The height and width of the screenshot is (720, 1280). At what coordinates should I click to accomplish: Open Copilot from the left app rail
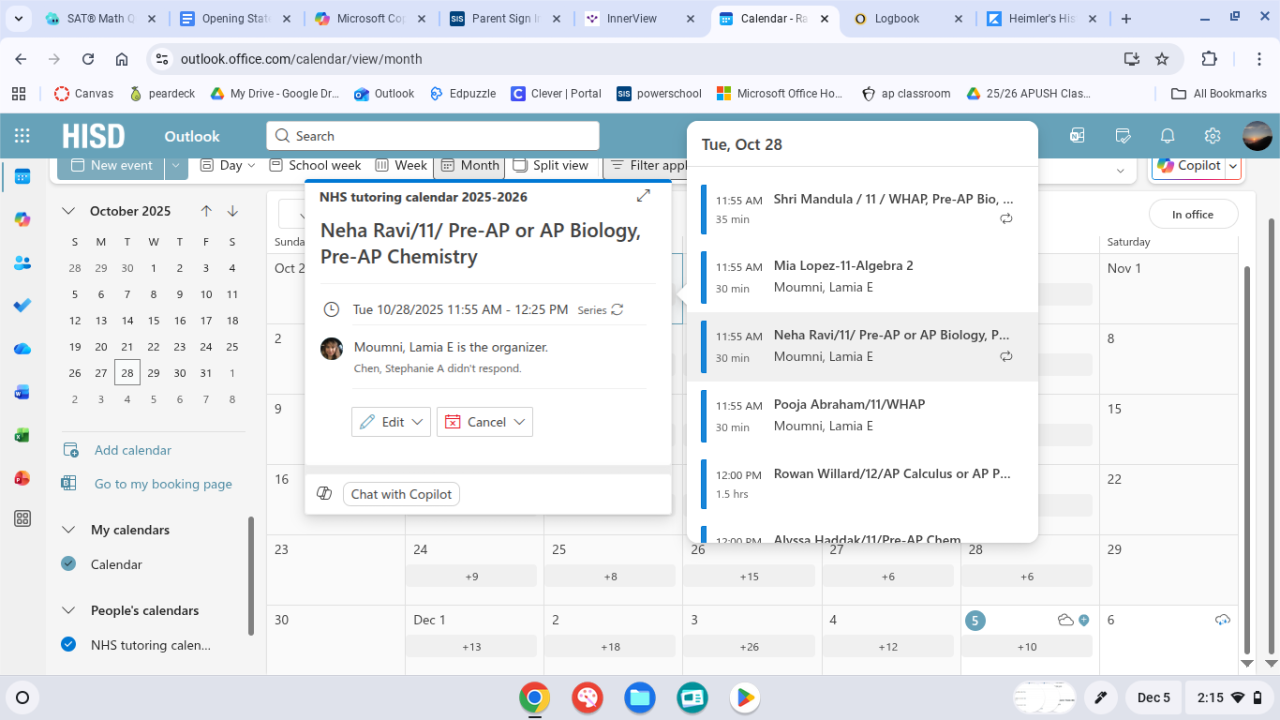(x=22, y=219)
